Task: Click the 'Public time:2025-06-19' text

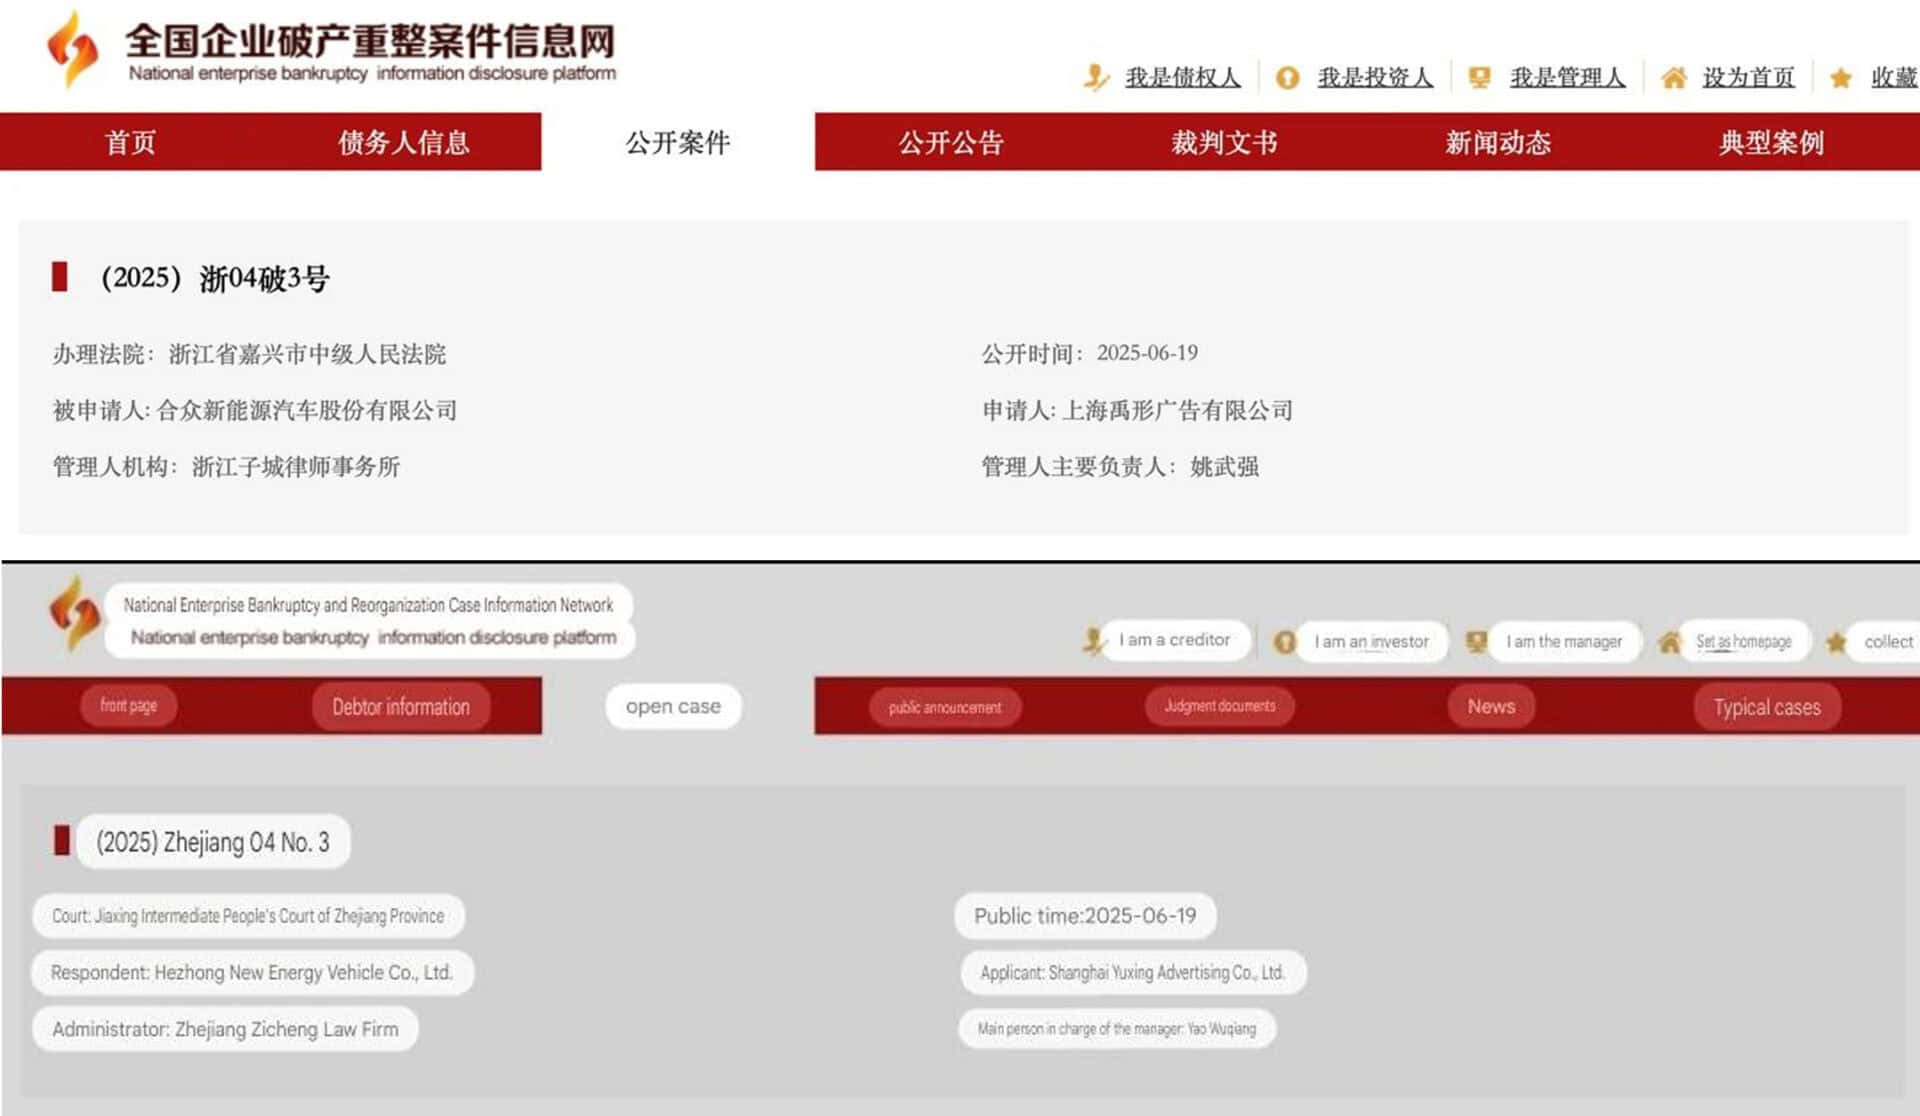Action: pos(1085,916)
